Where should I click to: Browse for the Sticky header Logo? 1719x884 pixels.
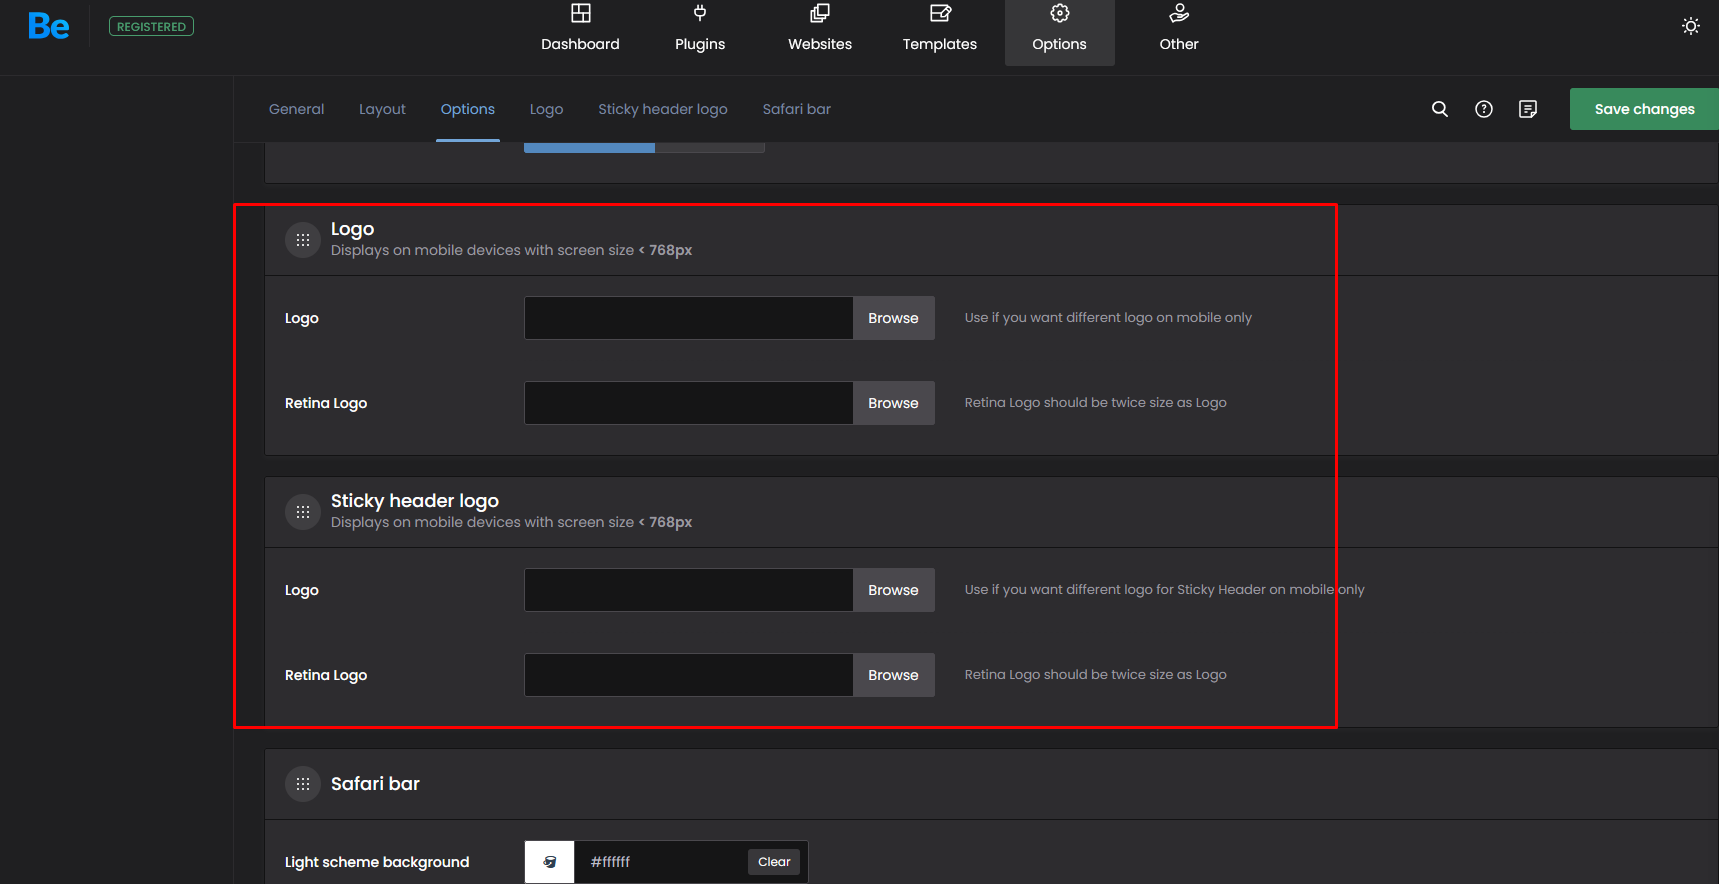click(x=893, y=590)
